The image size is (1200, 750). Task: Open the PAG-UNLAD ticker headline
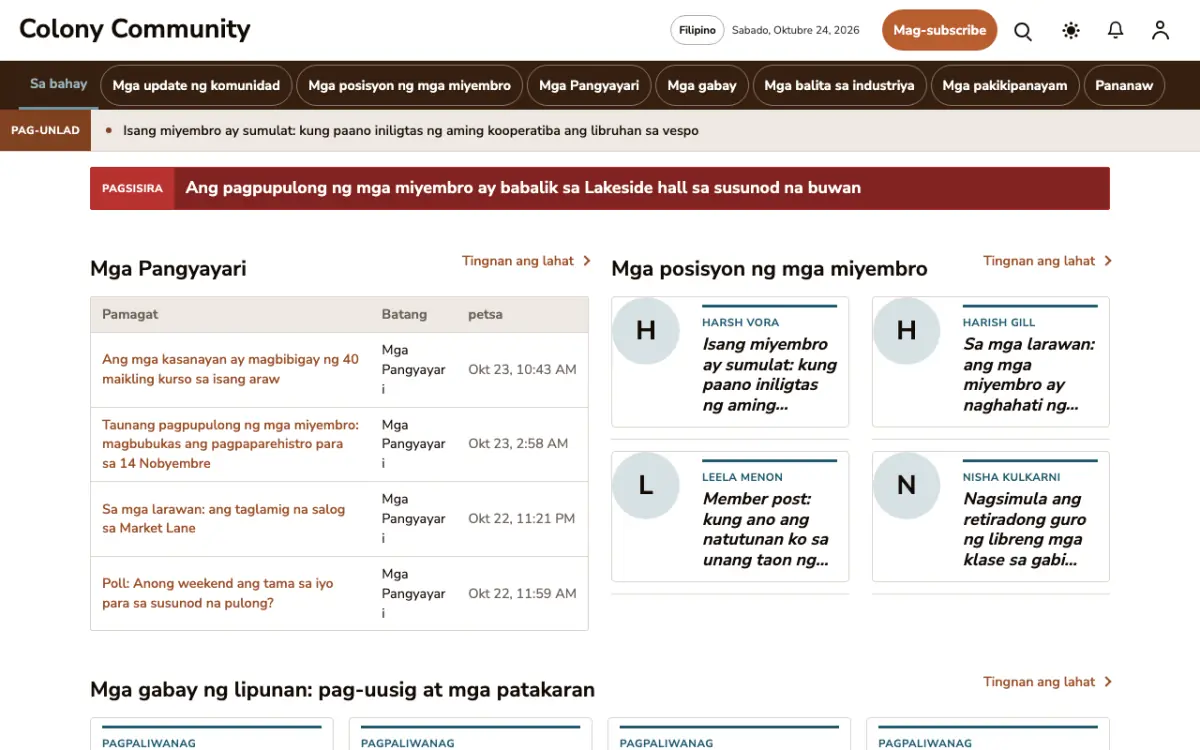pos(411,130)
